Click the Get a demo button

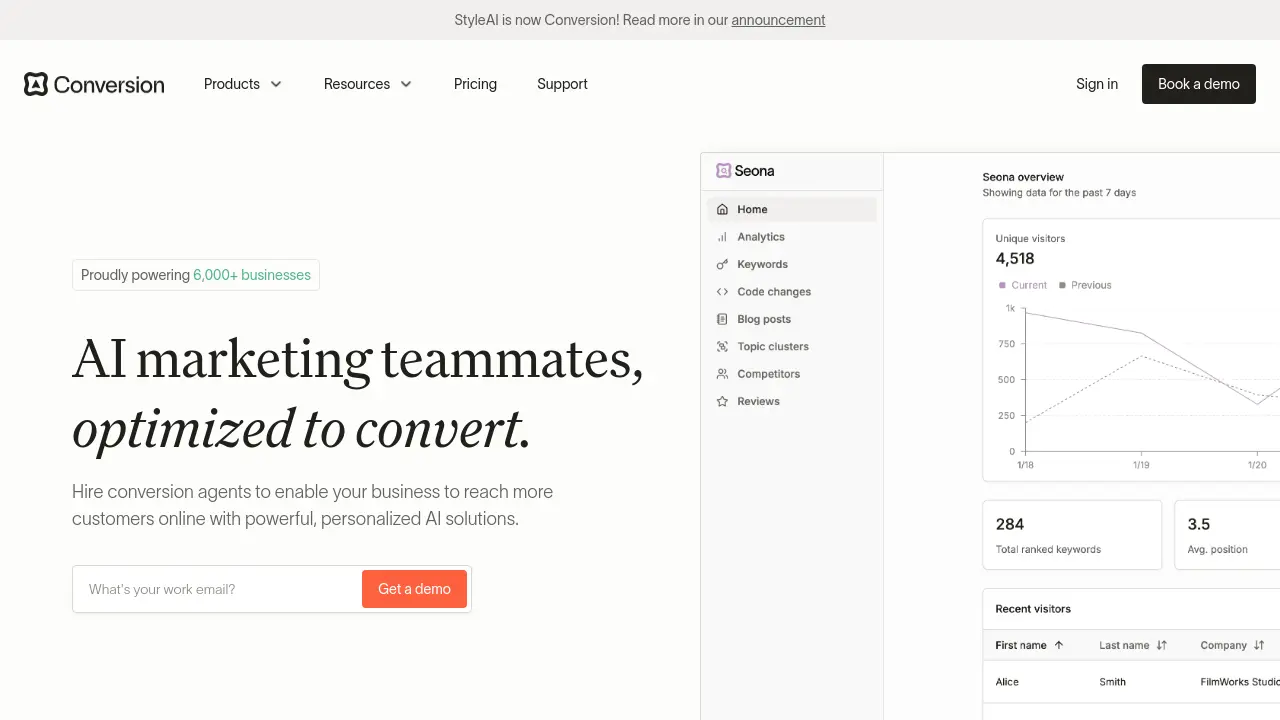pyautogui.click(x=414, y=589)
